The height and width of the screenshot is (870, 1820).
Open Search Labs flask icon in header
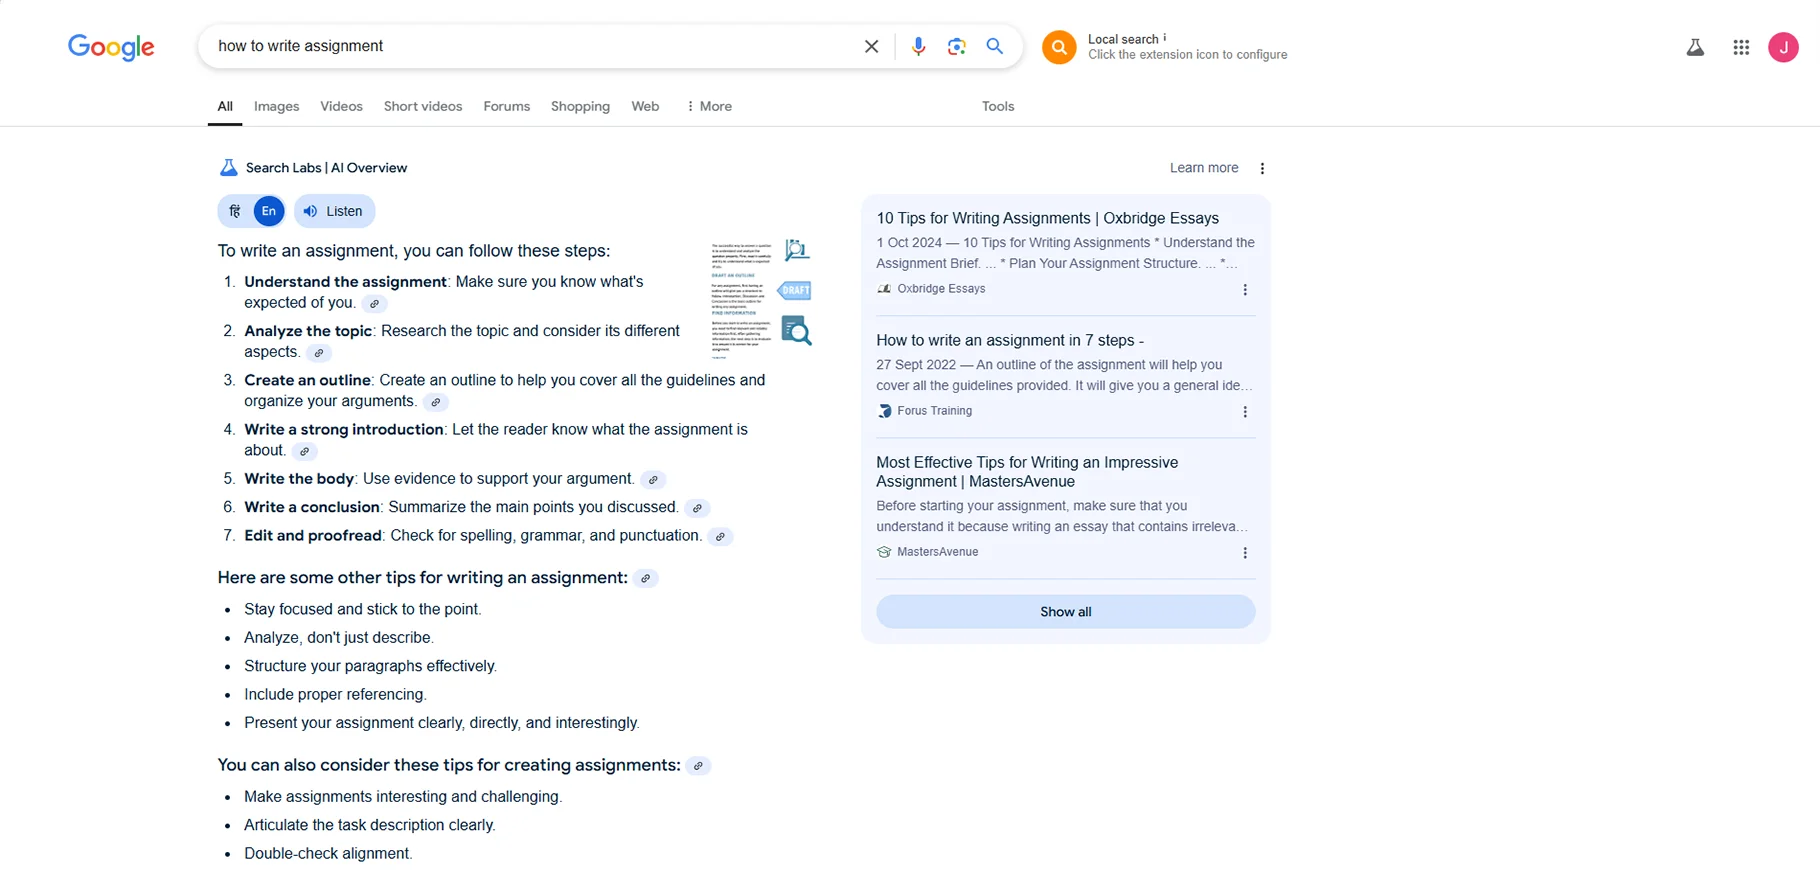[x=1695, y=47]
